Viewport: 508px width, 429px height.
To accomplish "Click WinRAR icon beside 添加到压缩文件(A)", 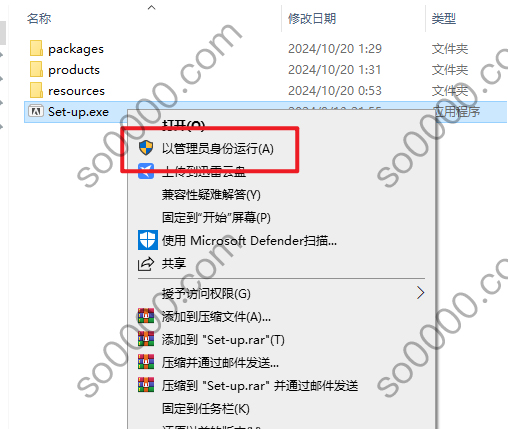I will 146,316.
